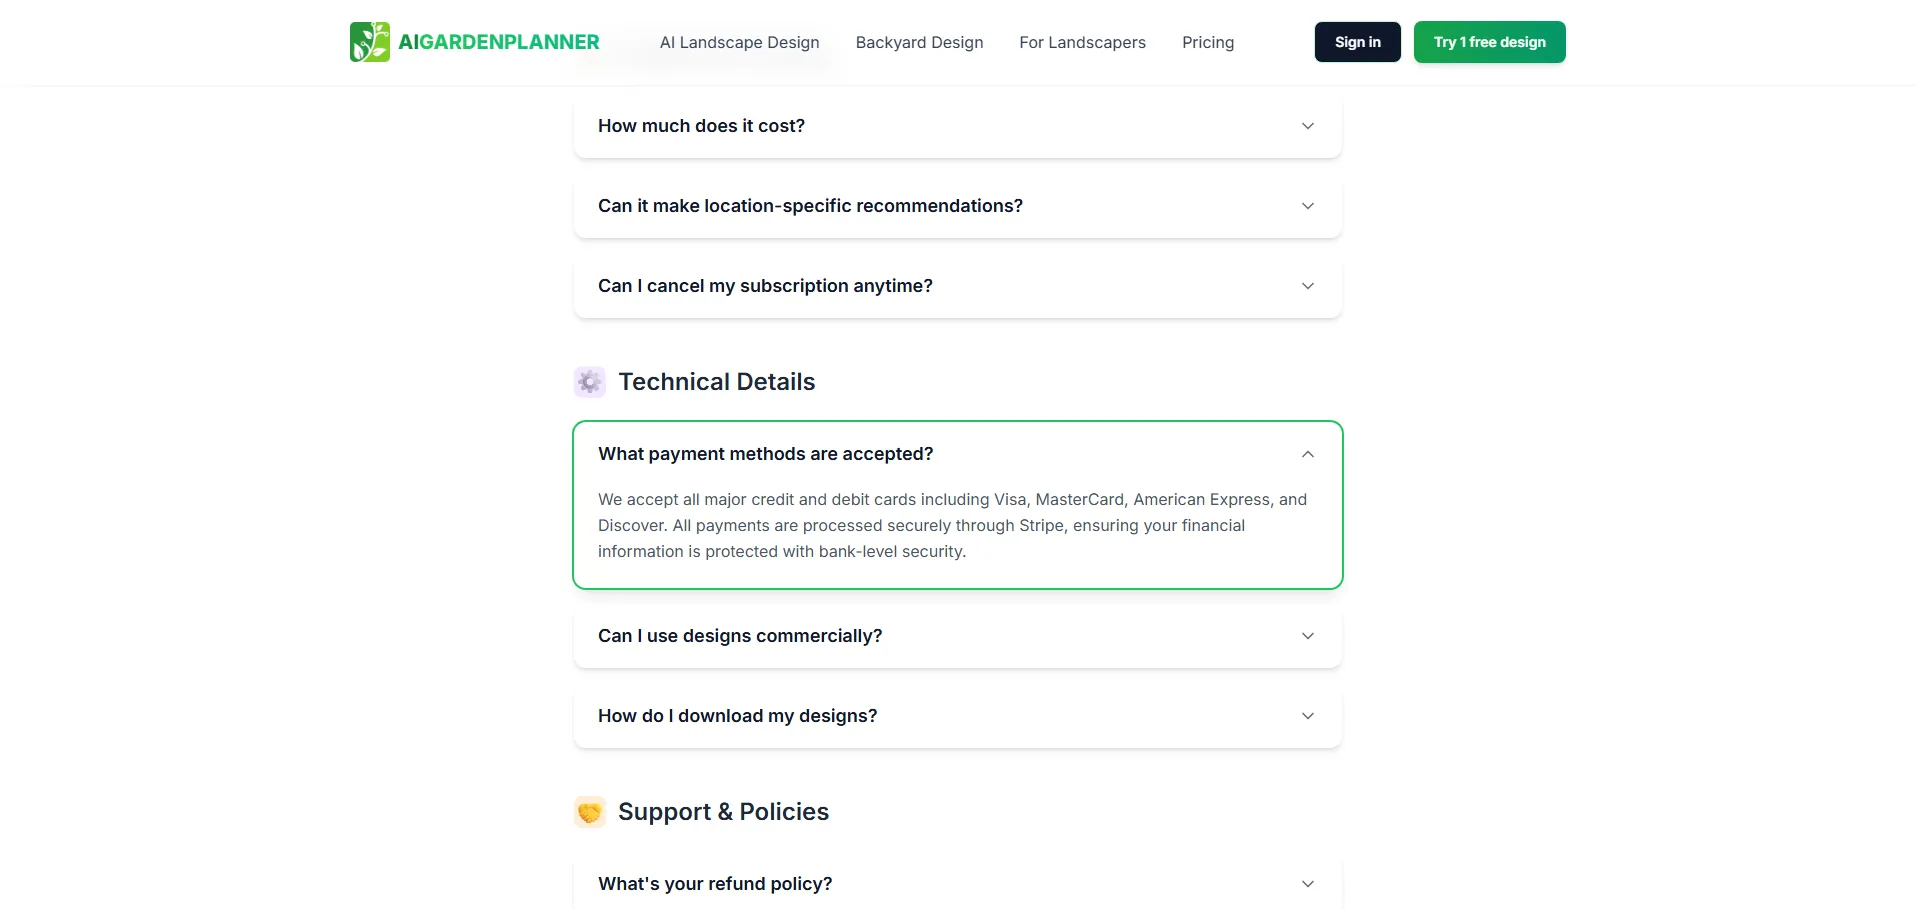Image resolution: width=1916 pixels, height=909 pixels.
Task: Go to Backyard Design page
Action: click(x=919, y=42)
